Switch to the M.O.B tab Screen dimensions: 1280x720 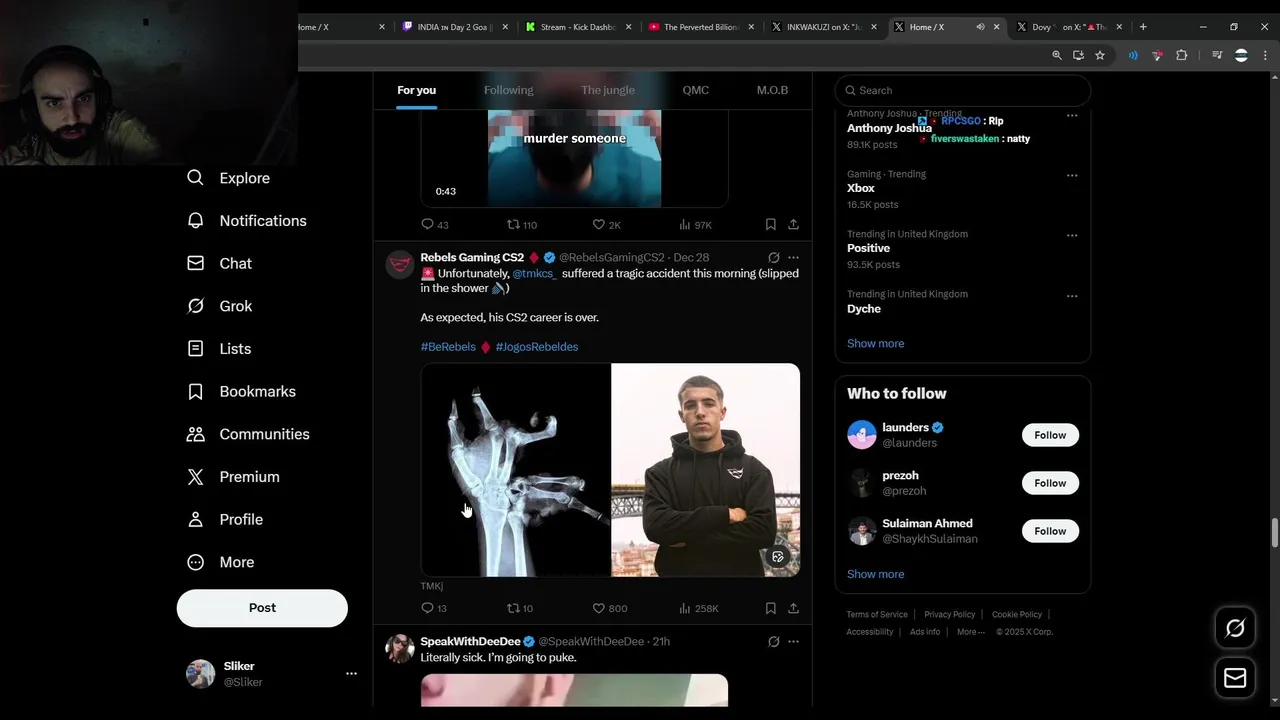pos(772,90)
